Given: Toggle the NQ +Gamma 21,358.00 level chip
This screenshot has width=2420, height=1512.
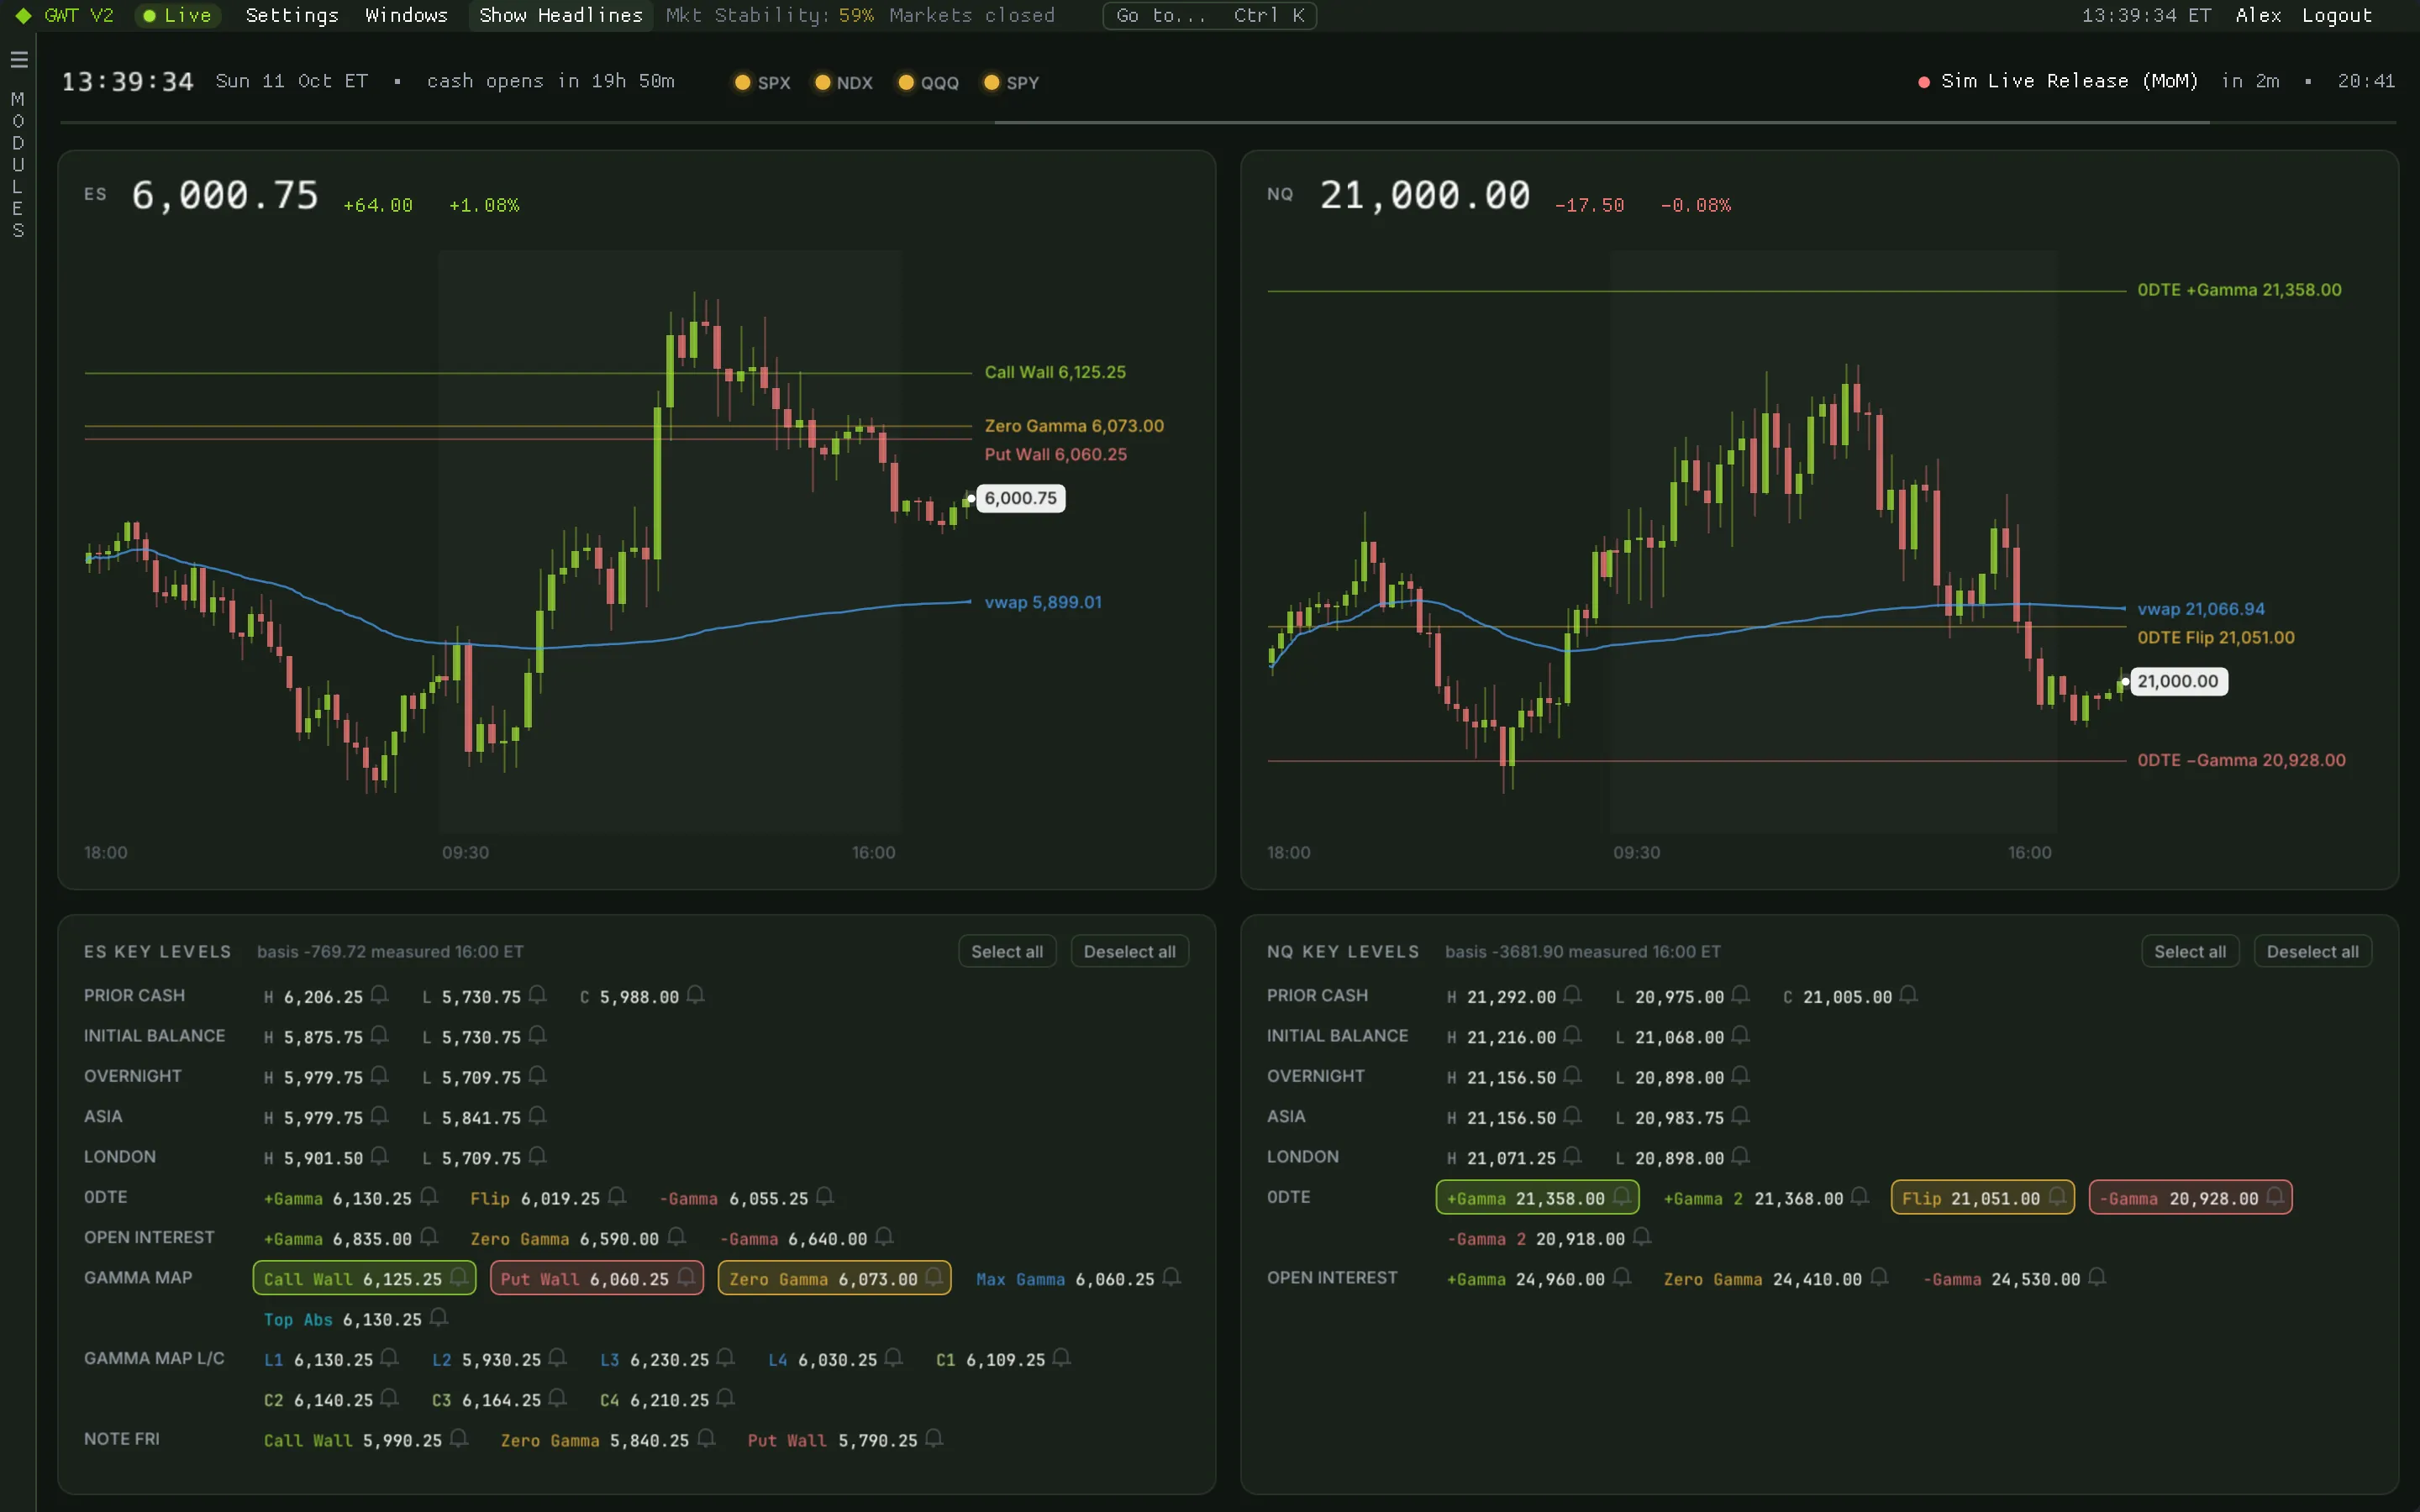Looking at the screenshot, I should coord(1538,1198).
